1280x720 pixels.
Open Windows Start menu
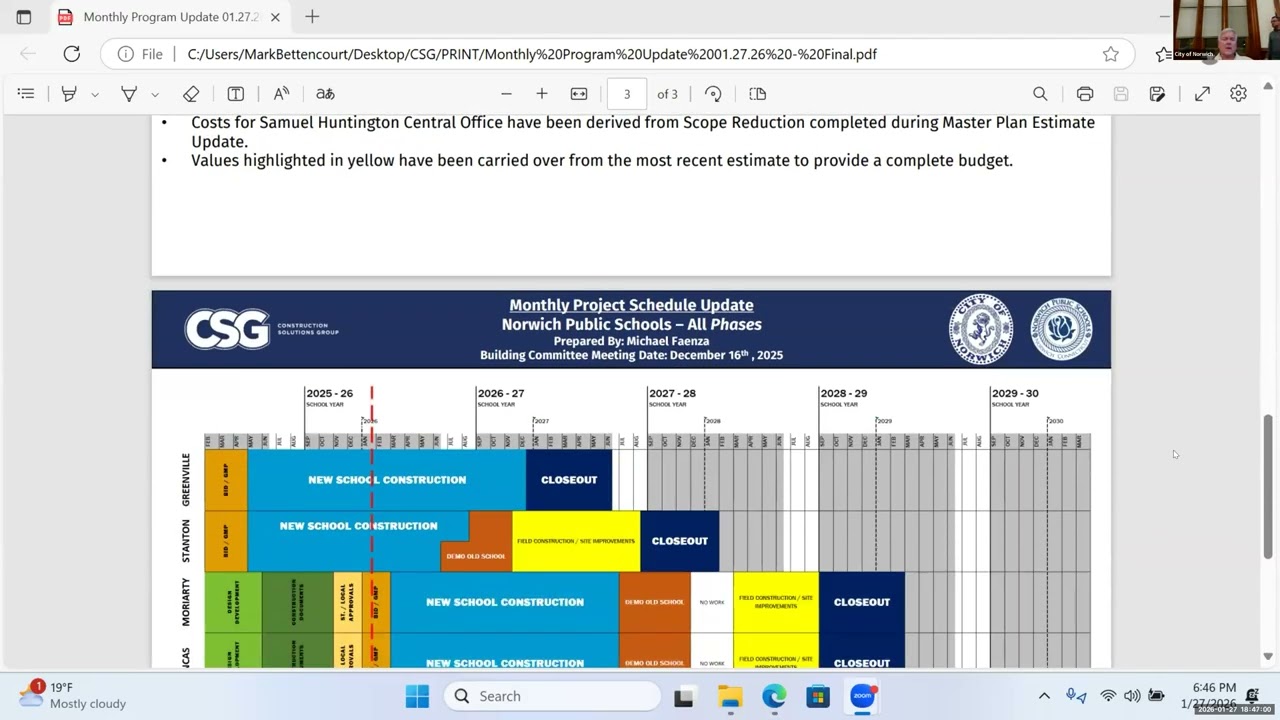pyautogui.click(x=417, y=696)
